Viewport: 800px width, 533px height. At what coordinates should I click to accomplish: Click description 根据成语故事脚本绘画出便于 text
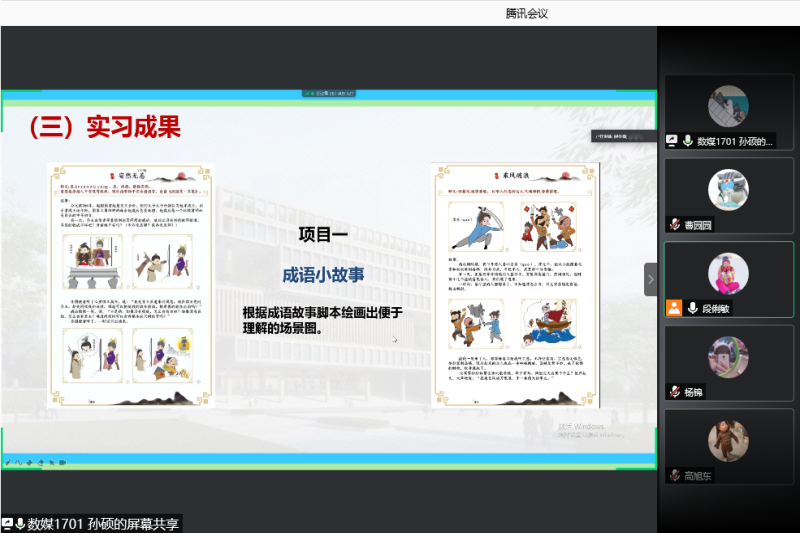[322, 312]
